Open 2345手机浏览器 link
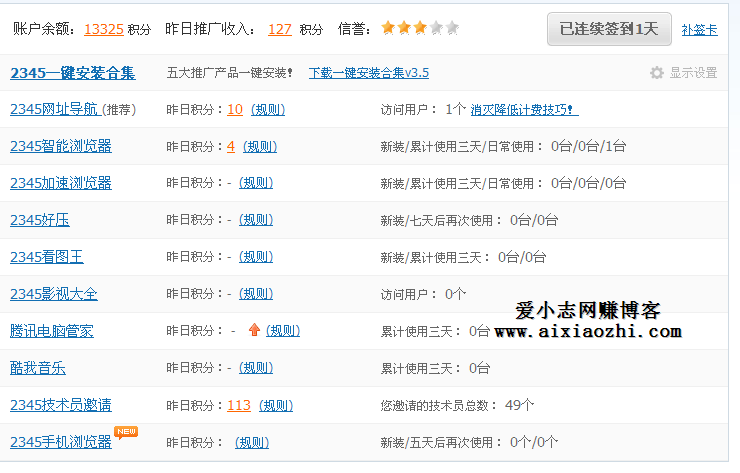Screen dimensions: 740x473 tap(61, 442)
